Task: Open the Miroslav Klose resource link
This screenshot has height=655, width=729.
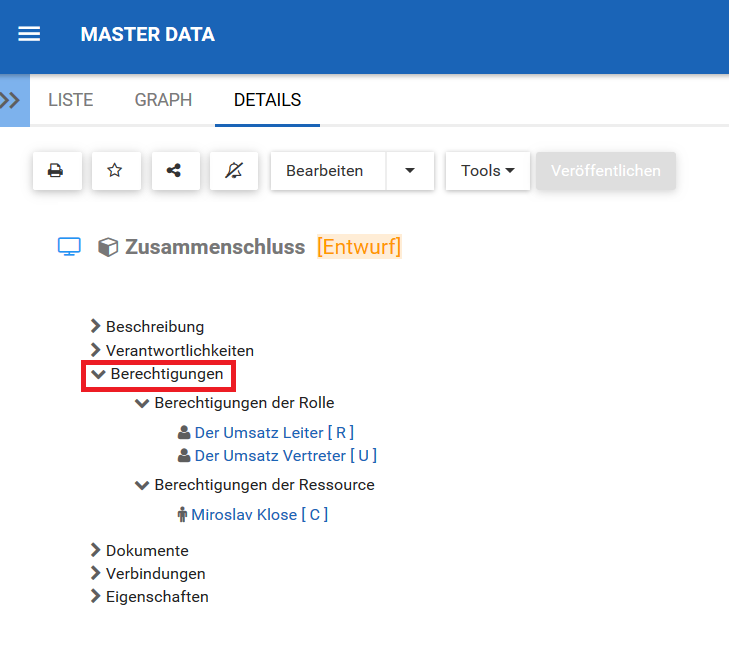Action: 244,515
